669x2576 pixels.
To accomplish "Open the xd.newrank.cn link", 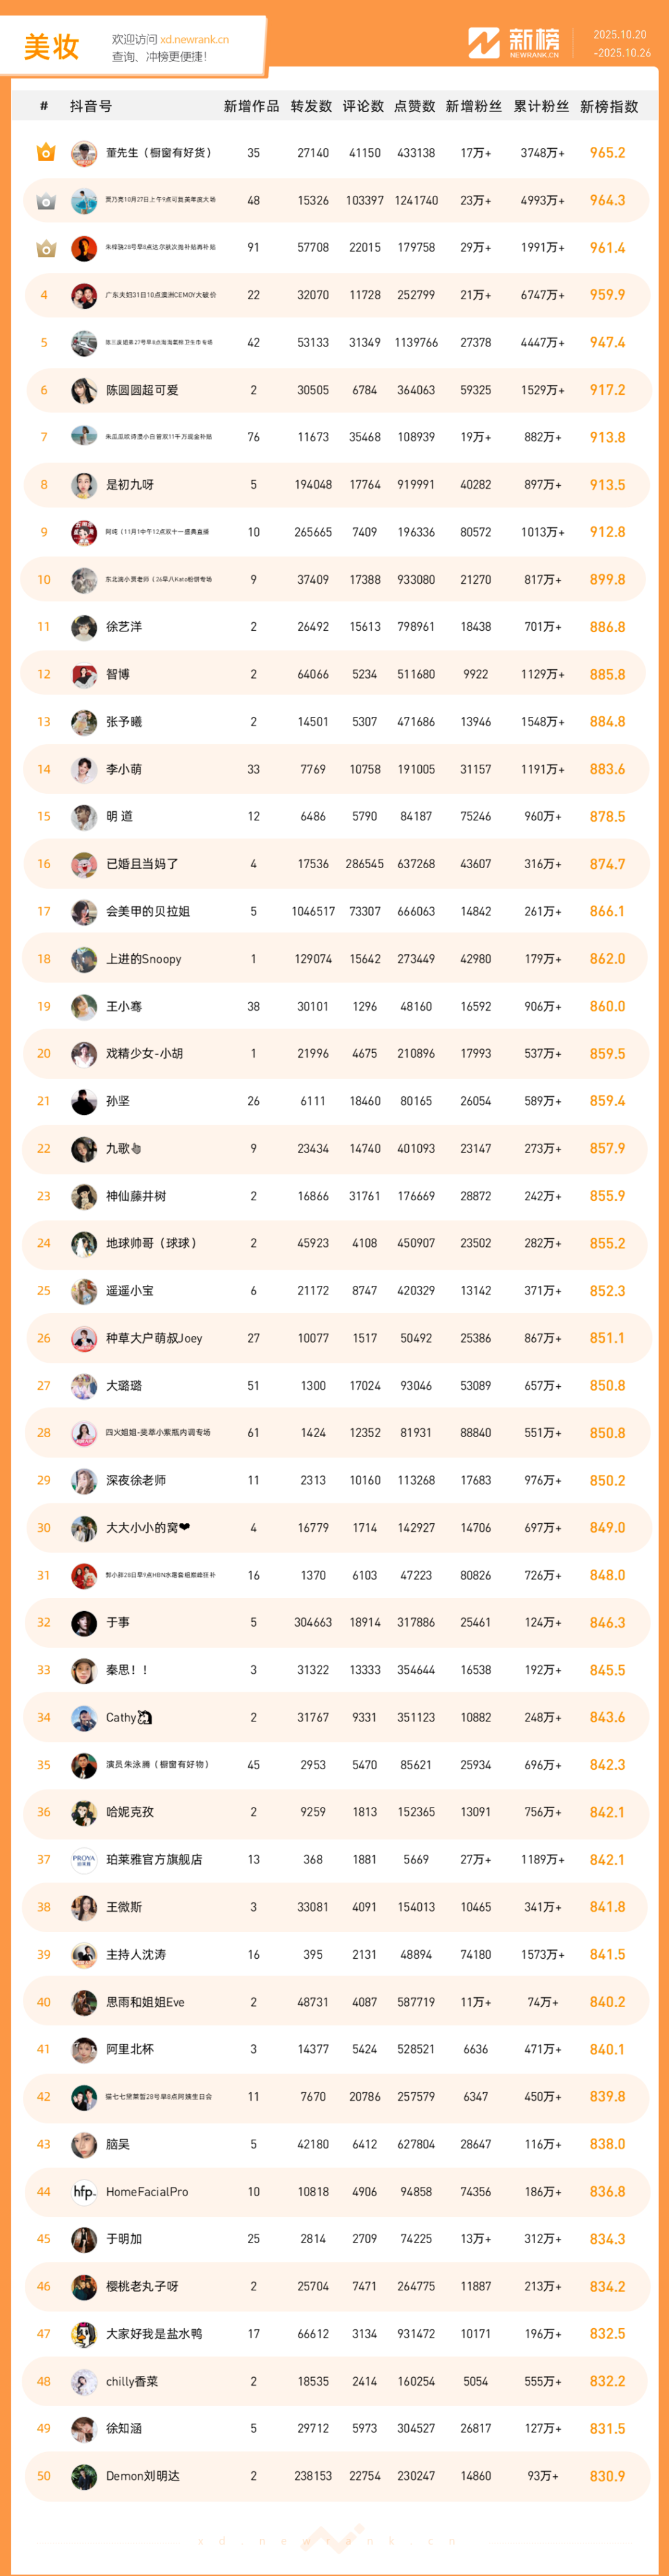I will [194, 40].
